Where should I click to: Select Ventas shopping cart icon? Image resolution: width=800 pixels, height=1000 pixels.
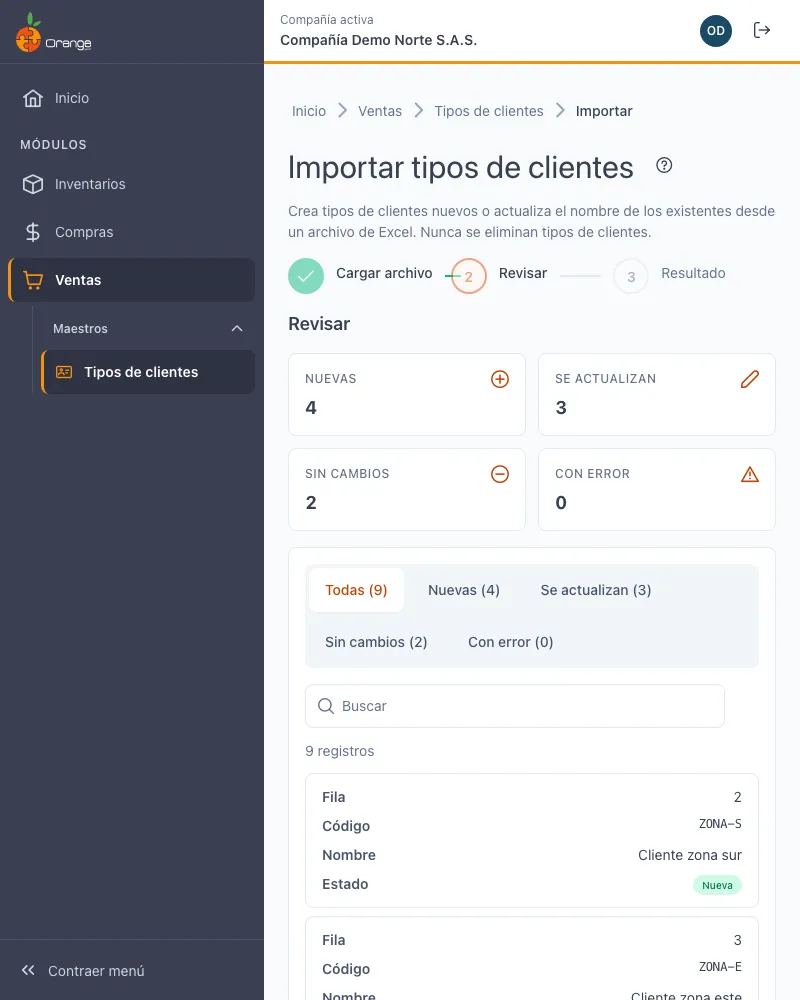click(33, 280)
